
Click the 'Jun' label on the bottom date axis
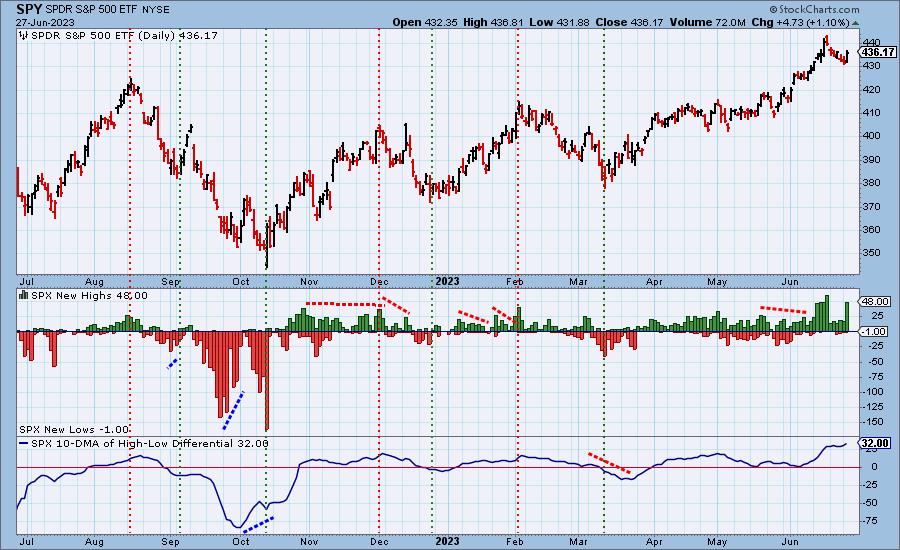click(x=790, y=541)
